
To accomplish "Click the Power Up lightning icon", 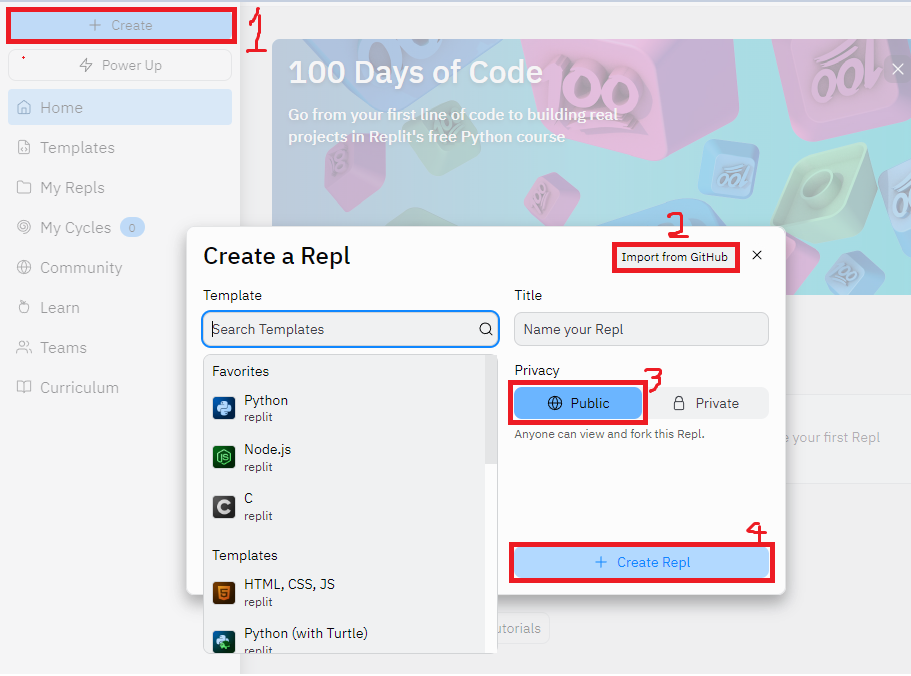I will click(x=86, y=65).
